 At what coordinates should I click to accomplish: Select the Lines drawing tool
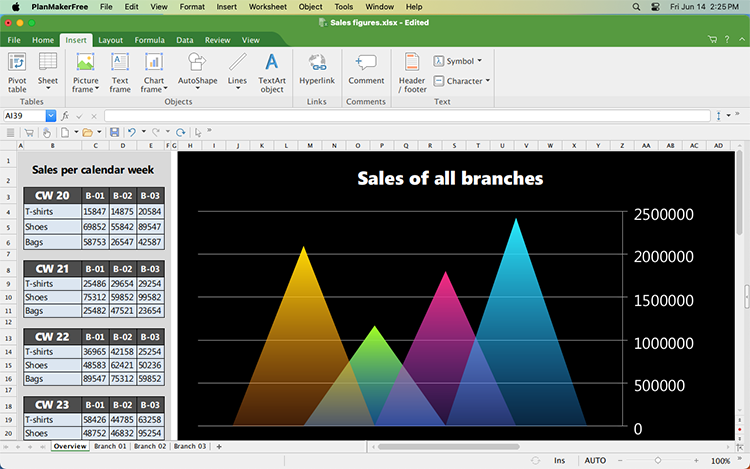tap(237, 70)
